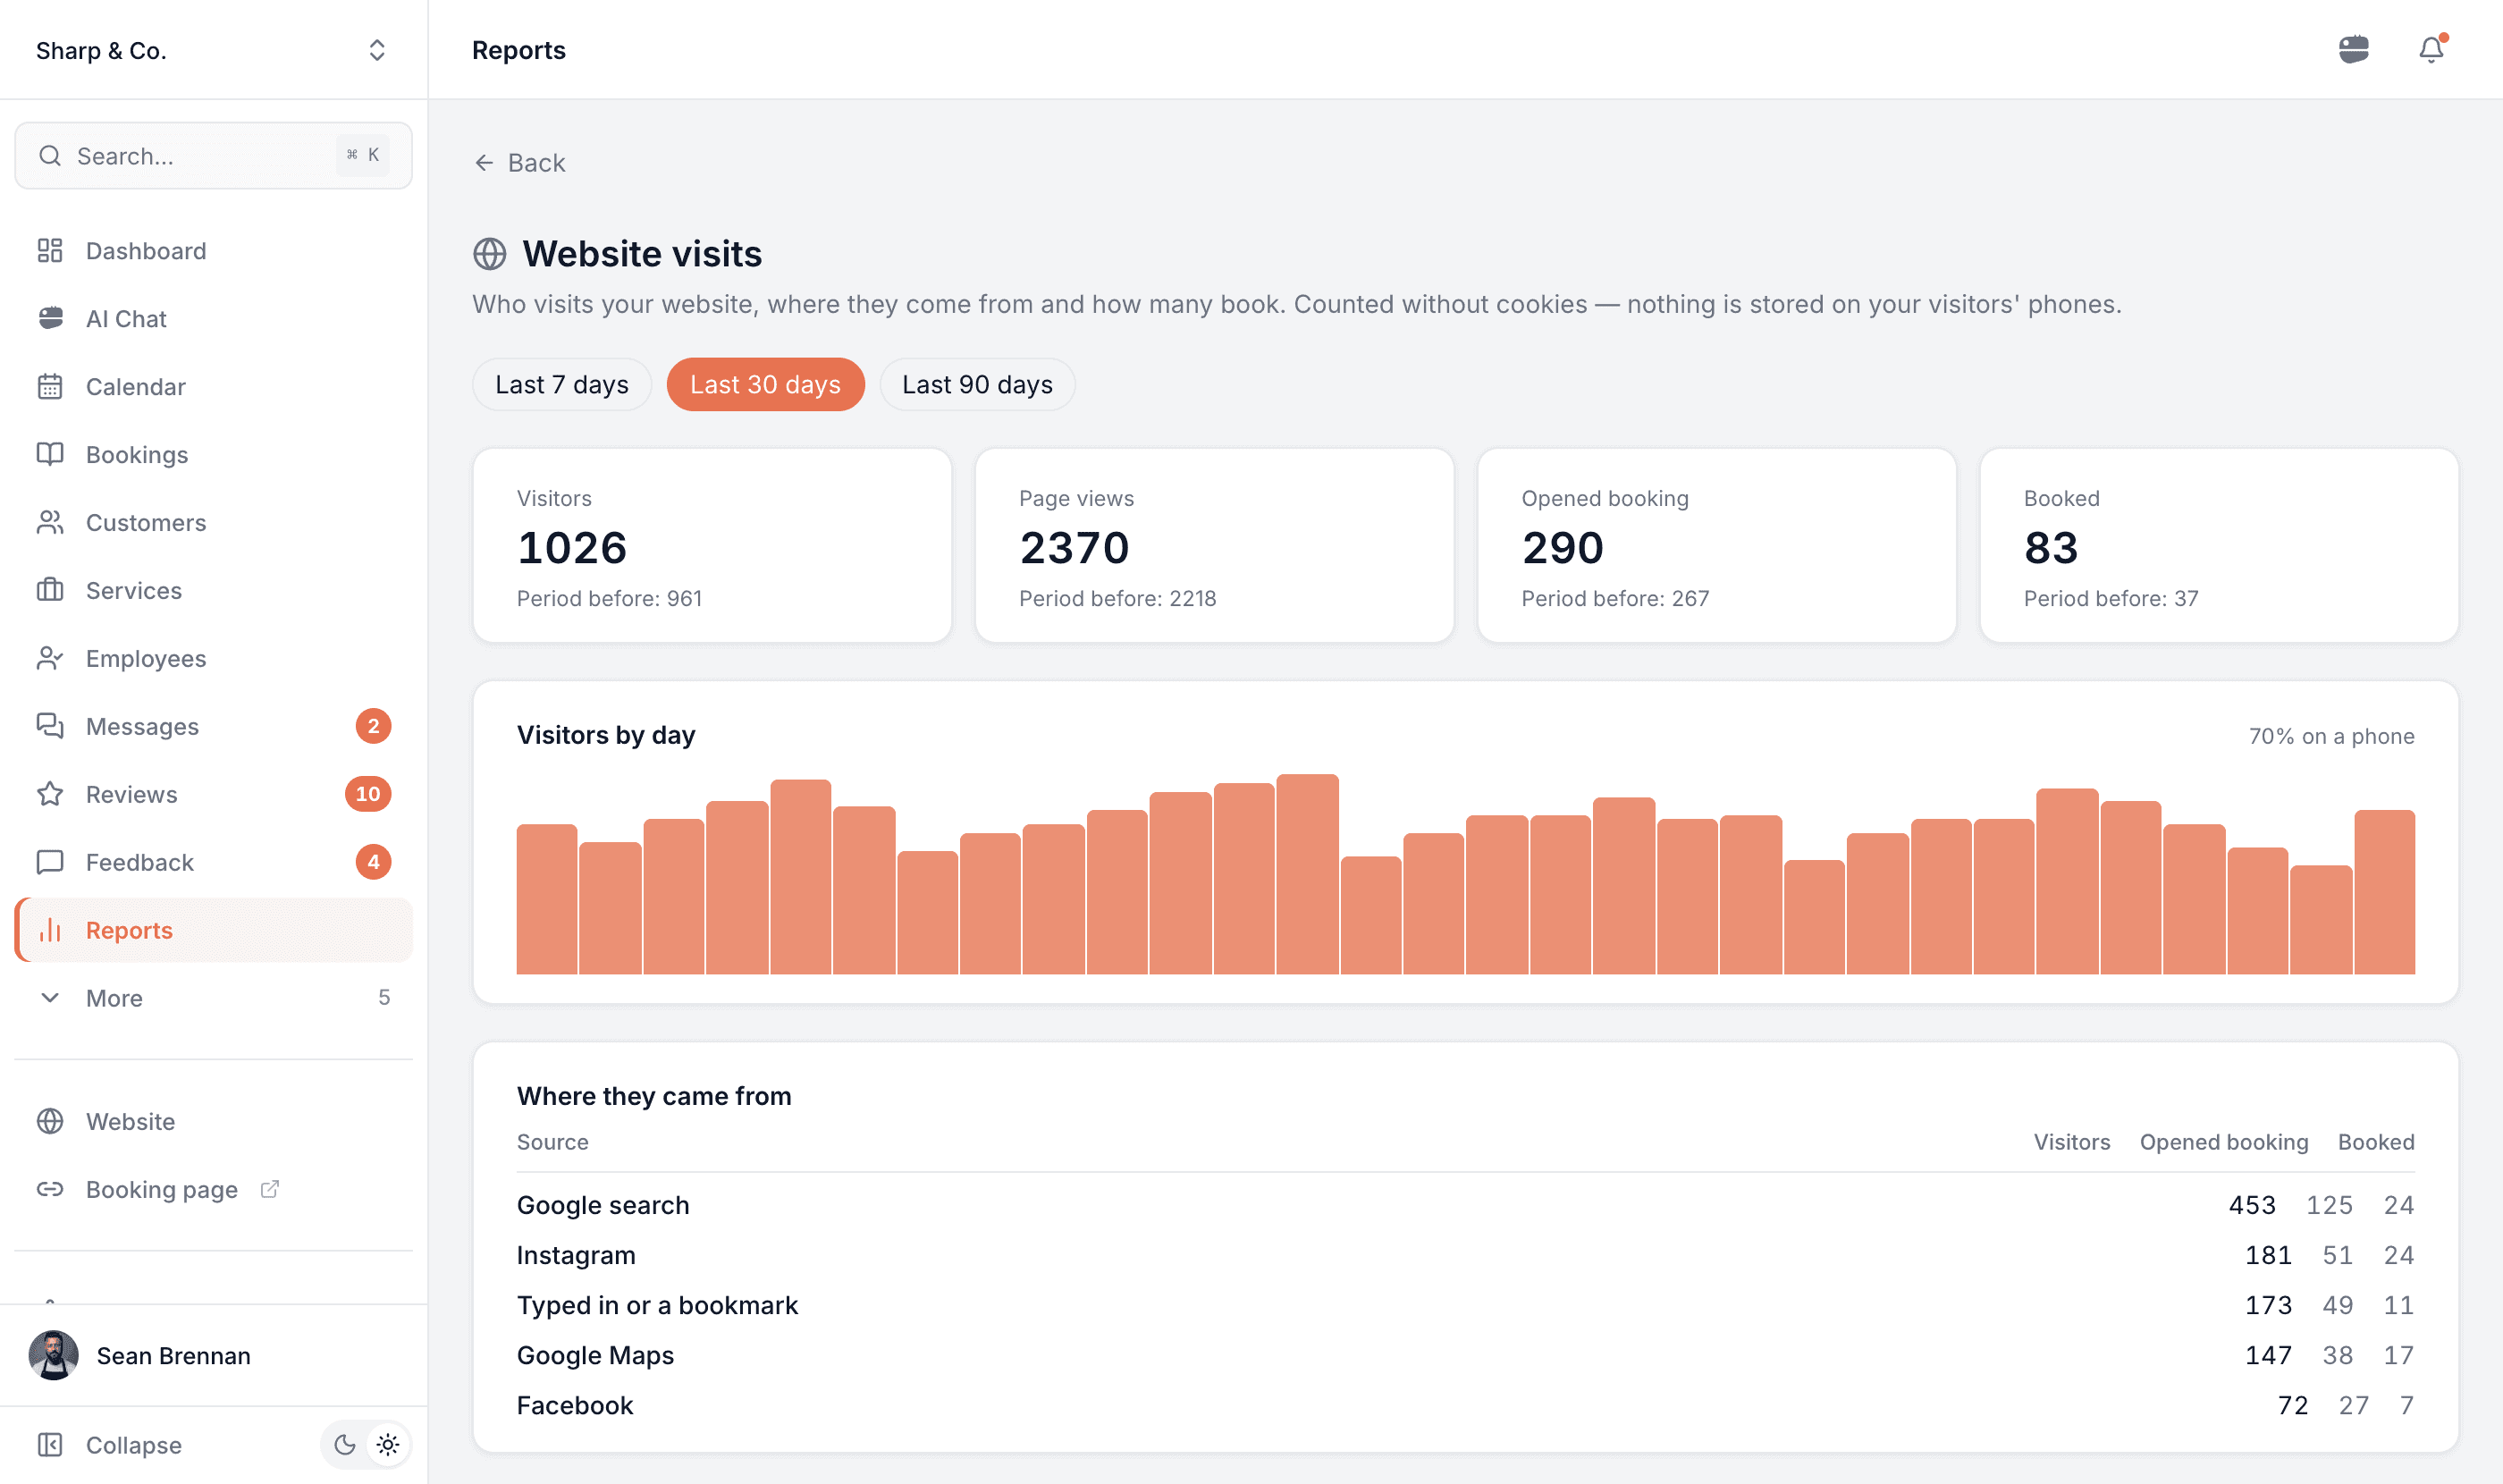Click the Instagram source row
Viewport: 2503px width, 1484px height.
pyautogui.click(x=1465, y=1256)
